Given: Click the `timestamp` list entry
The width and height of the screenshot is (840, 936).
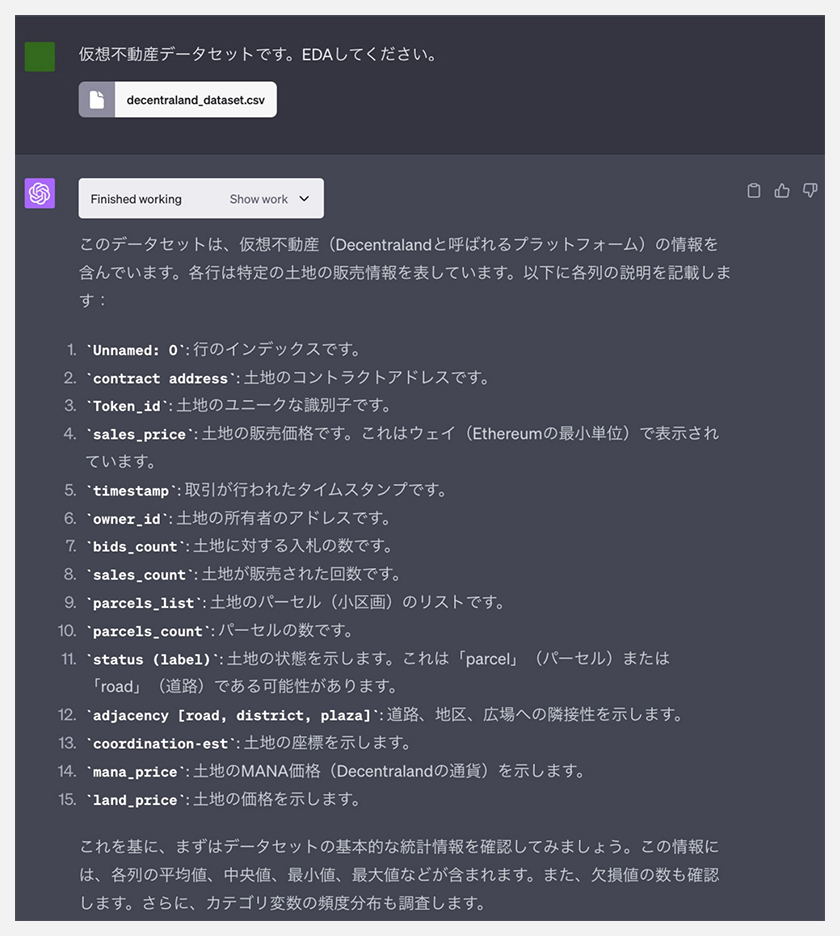Looking at the screenshot, I should coord(267,490).
